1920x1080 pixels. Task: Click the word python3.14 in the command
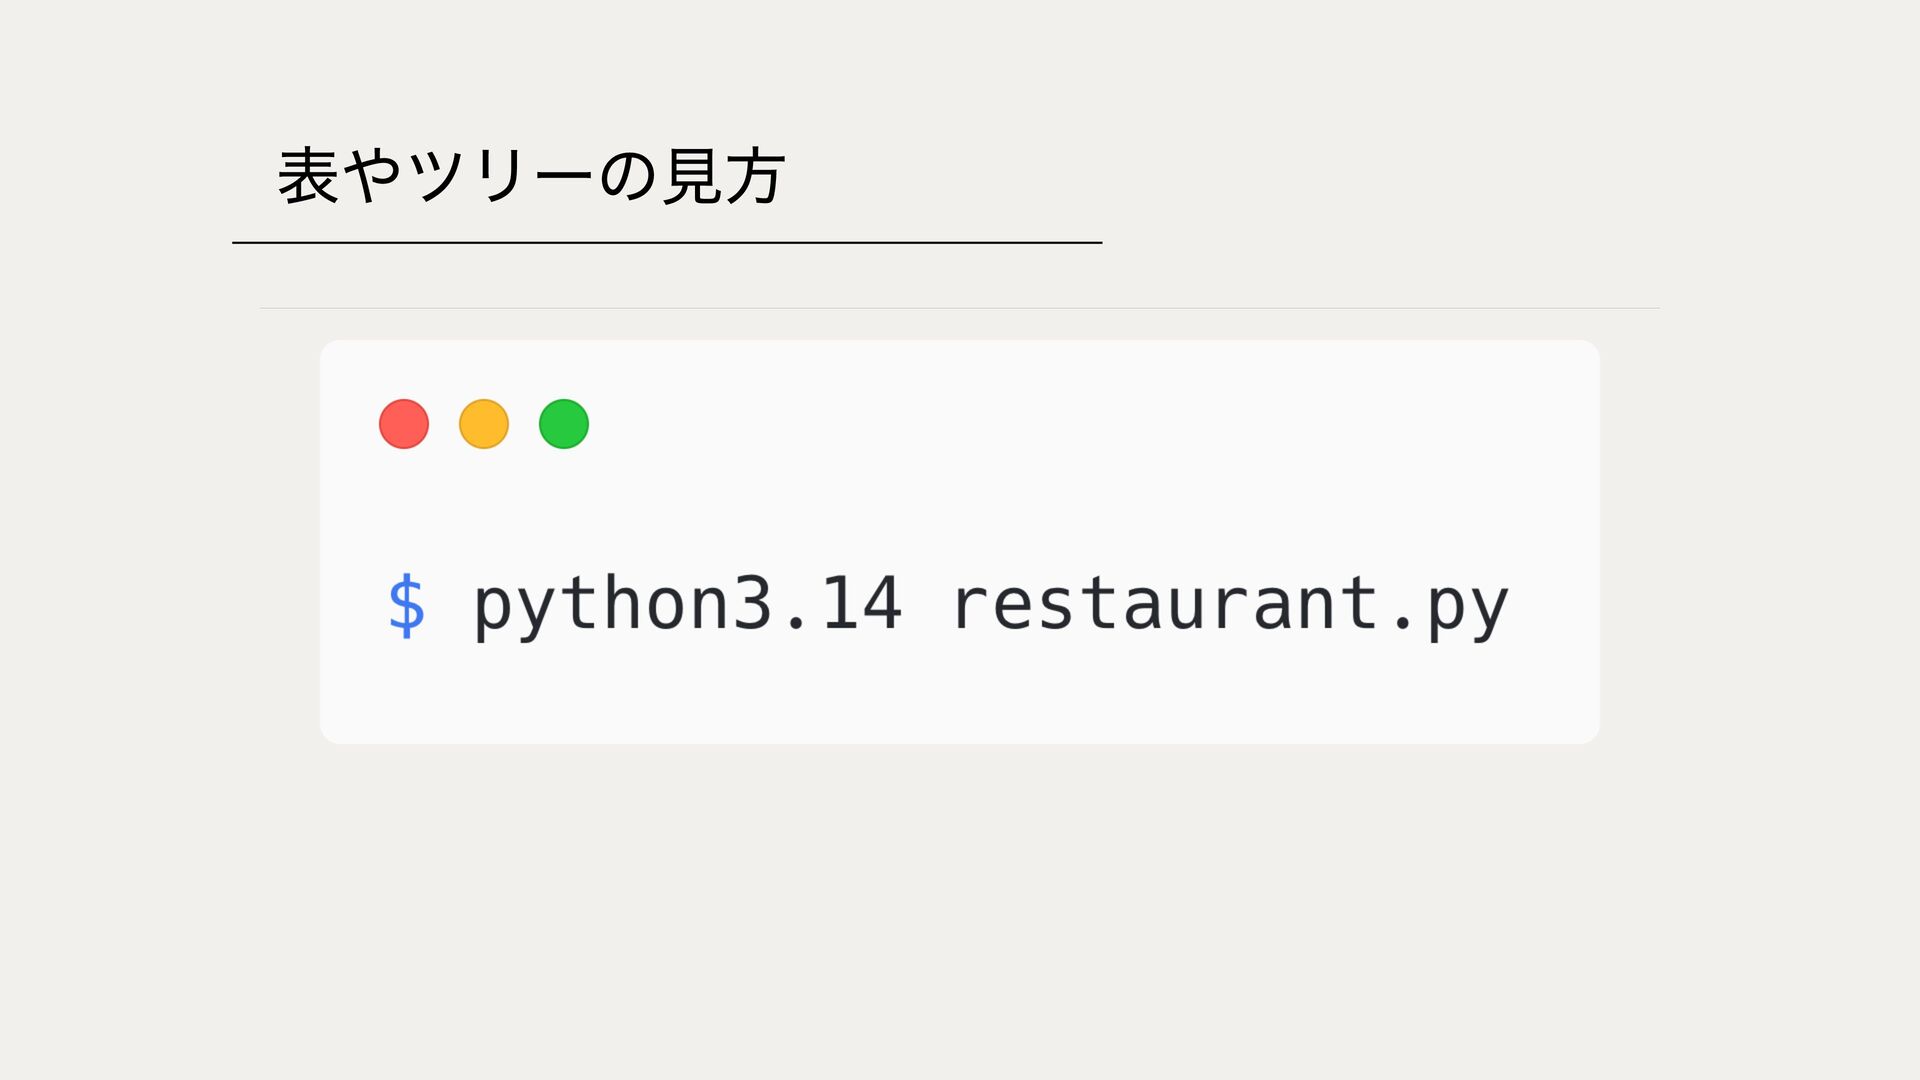[688, 606]
